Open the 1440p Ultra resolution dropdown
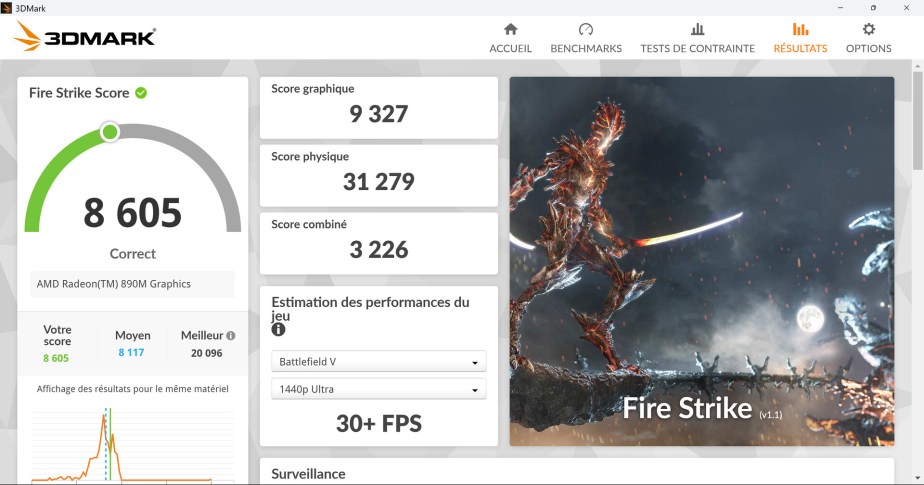The width and height of the screenshot is (924, 485). (x=378, y=389)
